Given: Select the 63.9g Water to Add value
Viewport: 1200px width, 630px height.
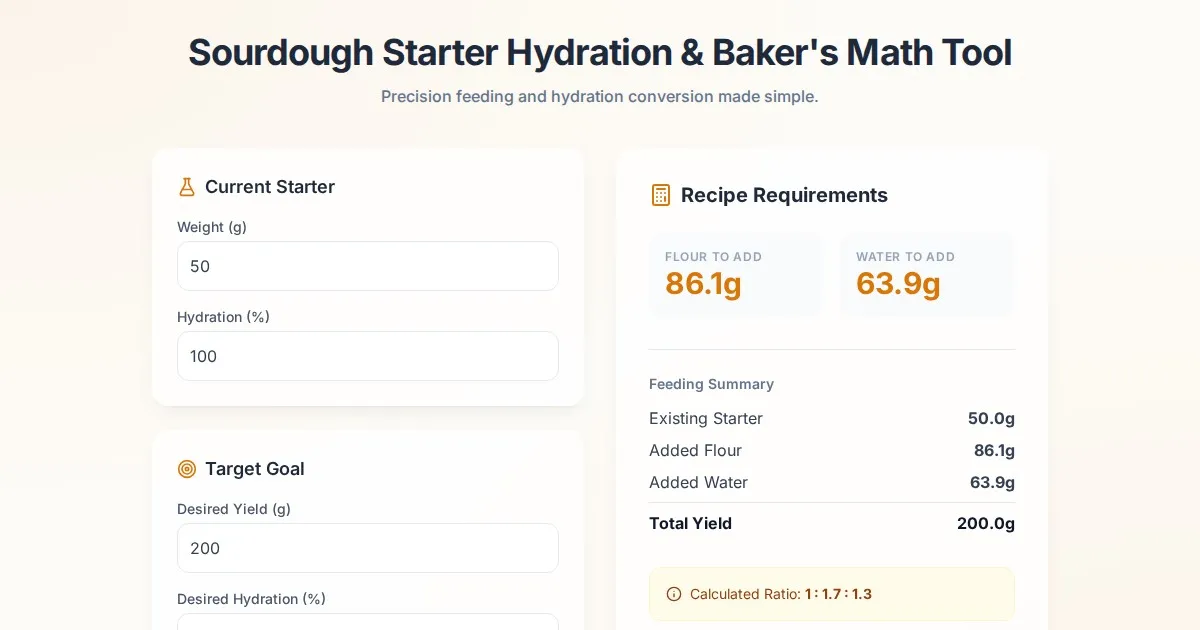Looking at the screenshot, I should point(898,284).
